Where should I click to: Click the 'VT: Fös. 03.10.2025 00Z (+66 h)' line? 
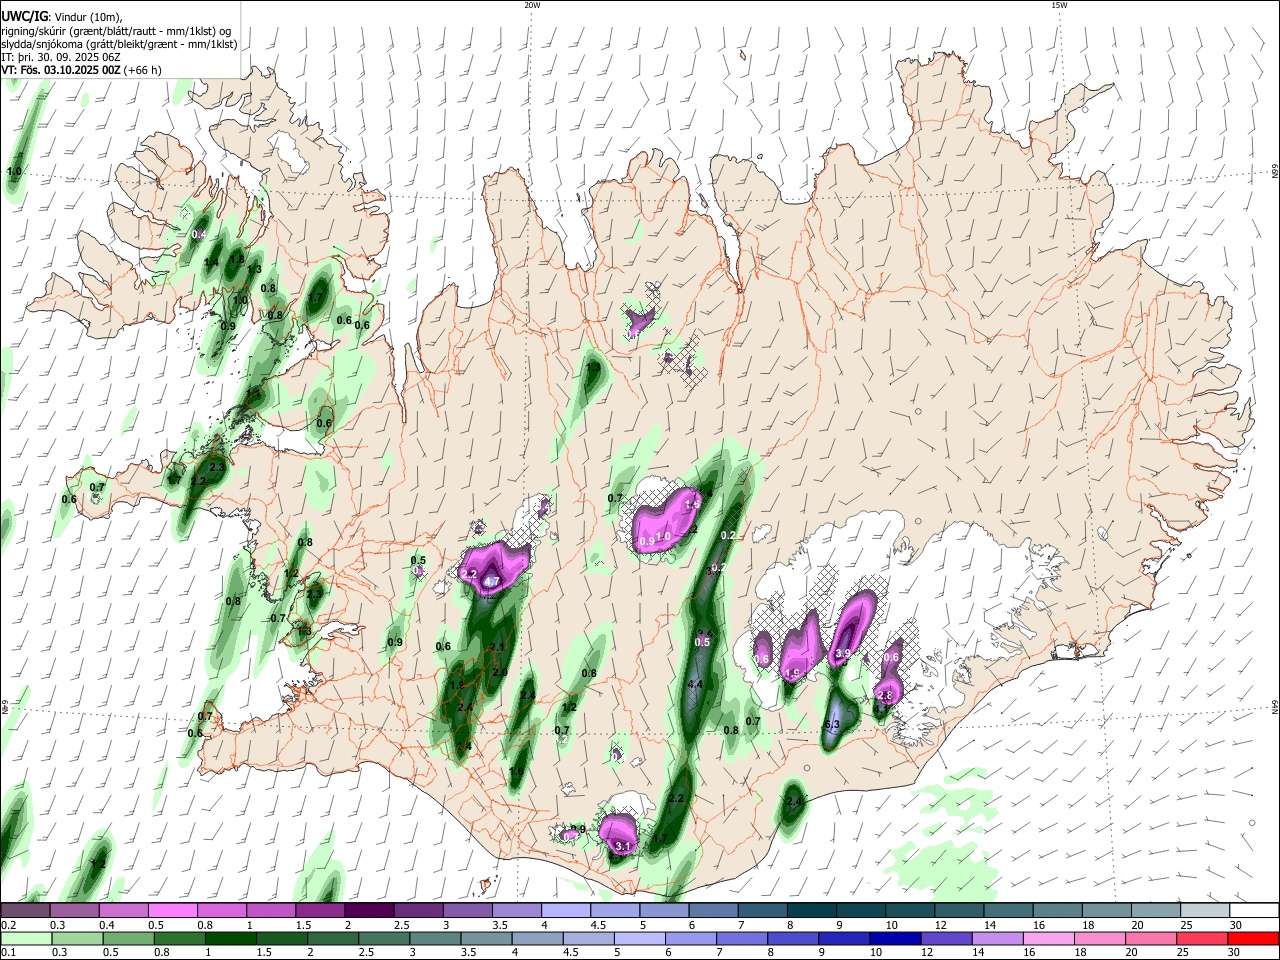[81, 71]
